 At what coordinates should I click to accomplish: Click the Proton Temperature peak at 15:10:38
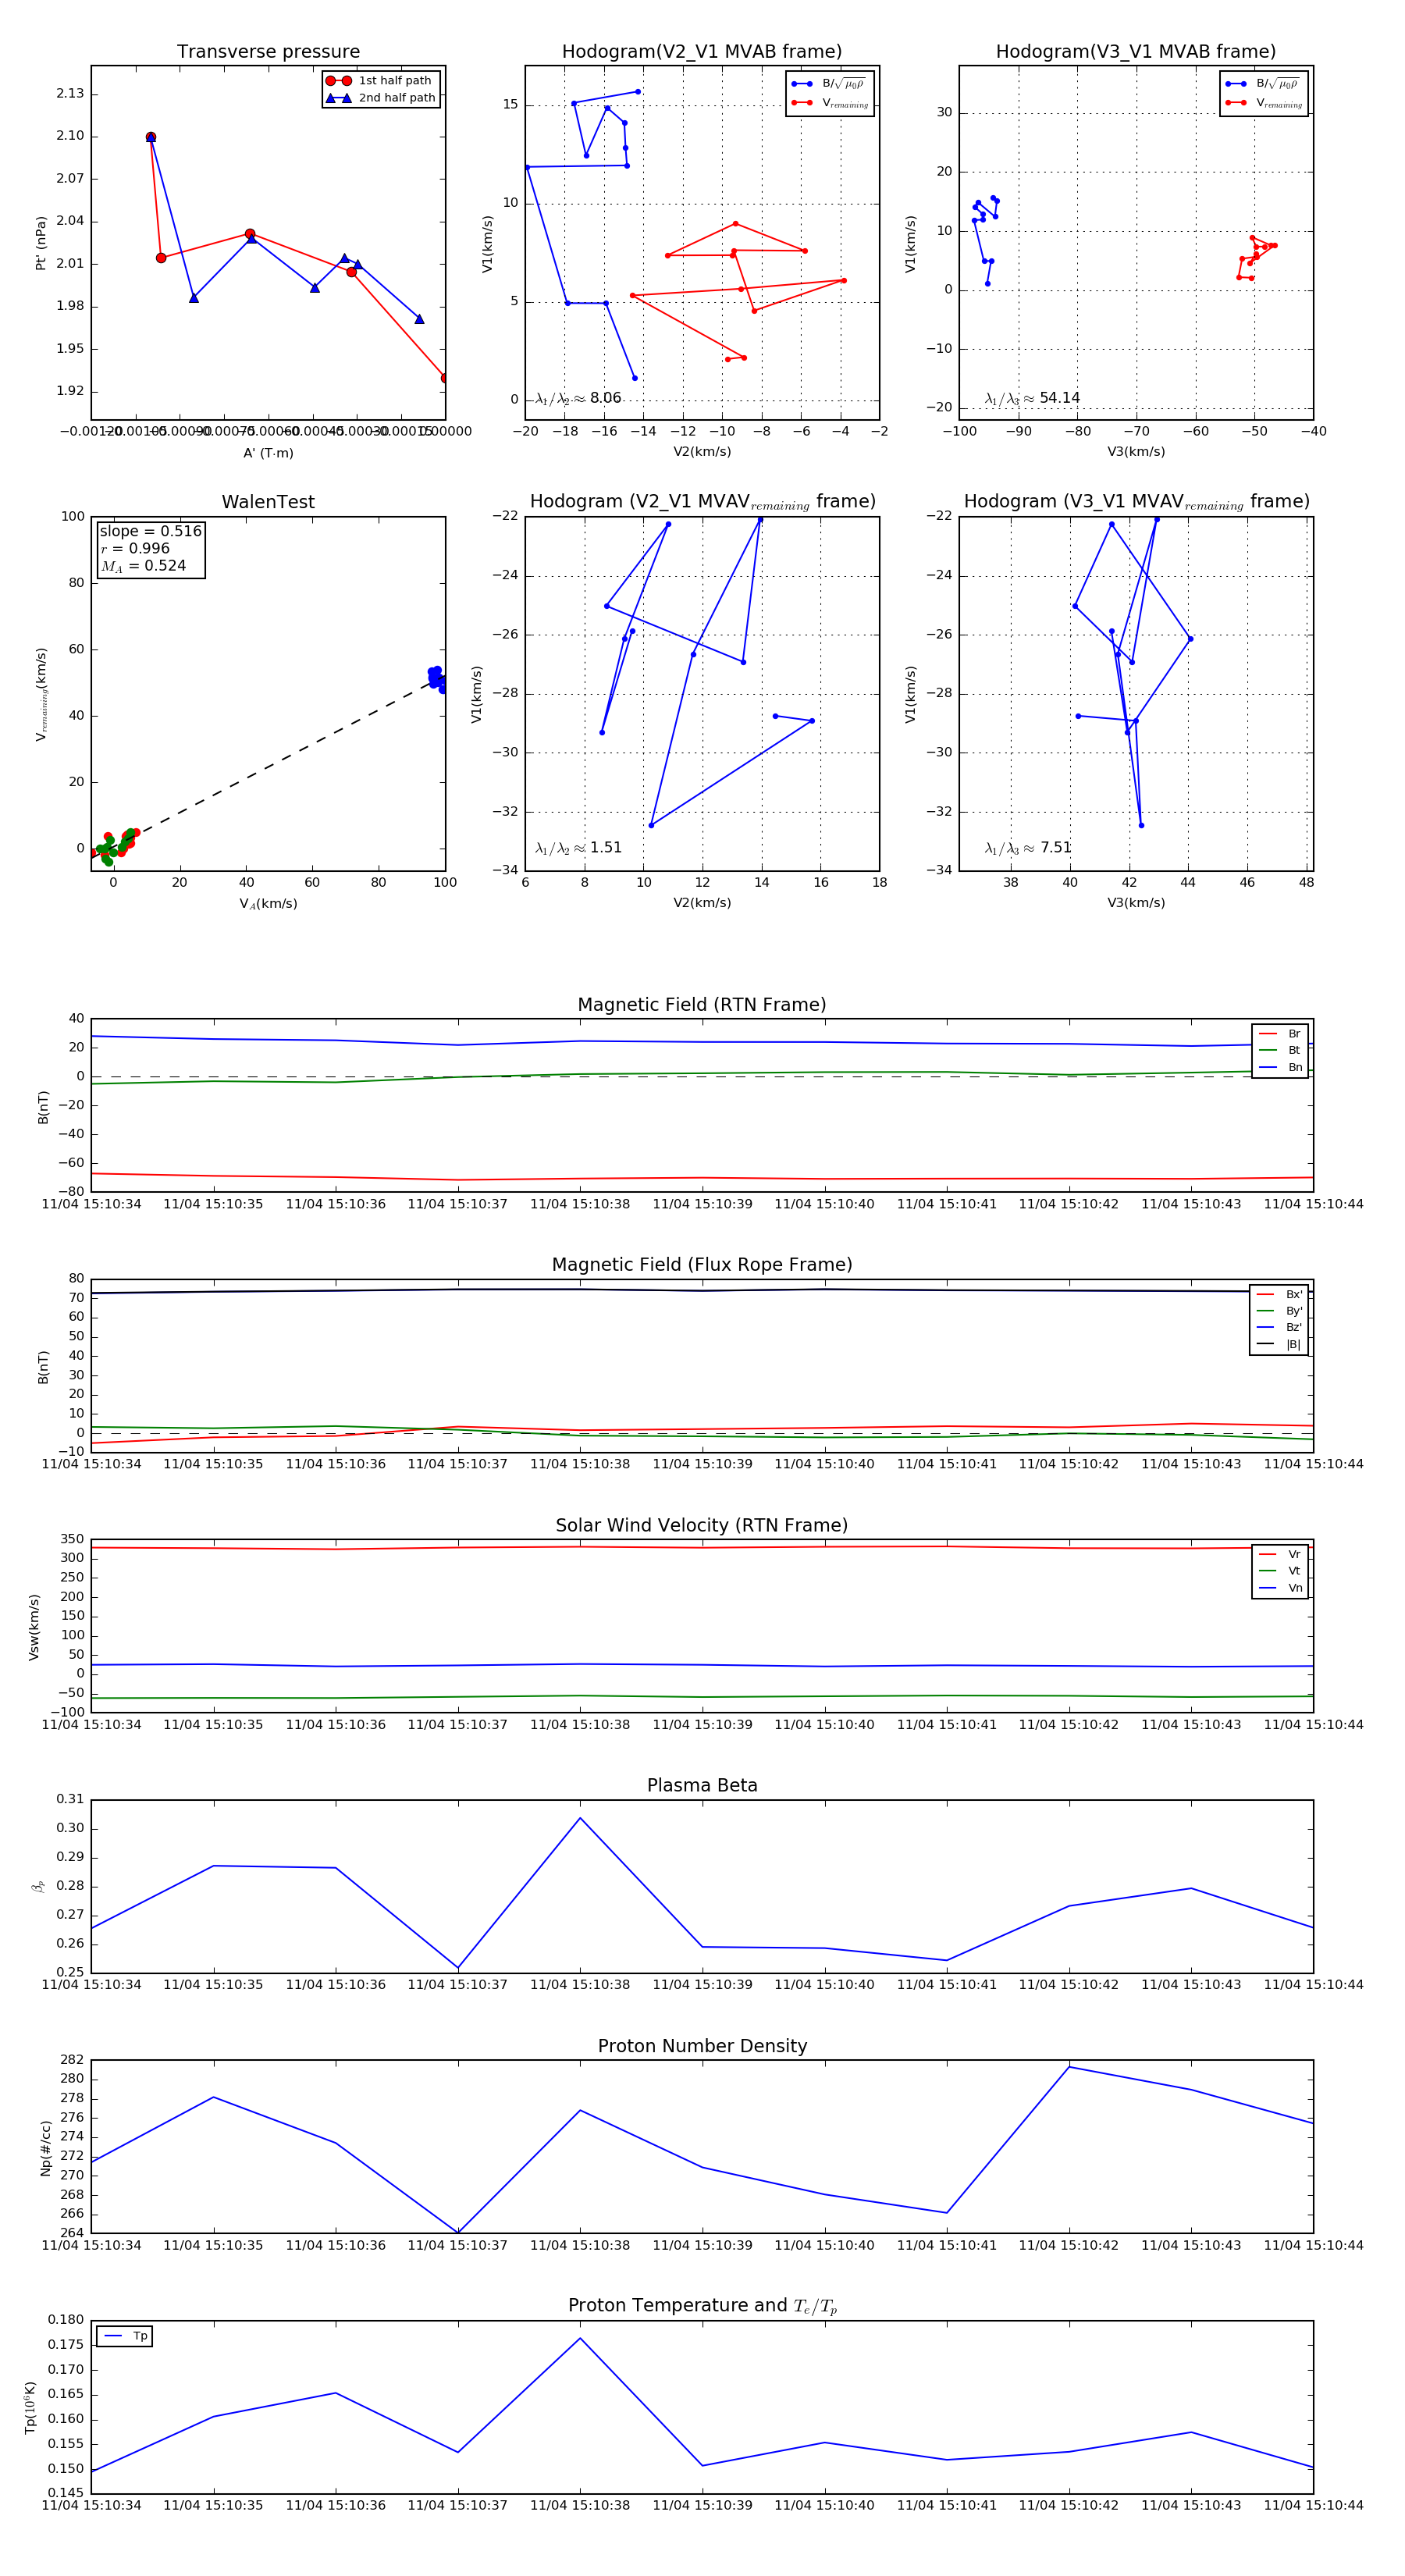580,2338
